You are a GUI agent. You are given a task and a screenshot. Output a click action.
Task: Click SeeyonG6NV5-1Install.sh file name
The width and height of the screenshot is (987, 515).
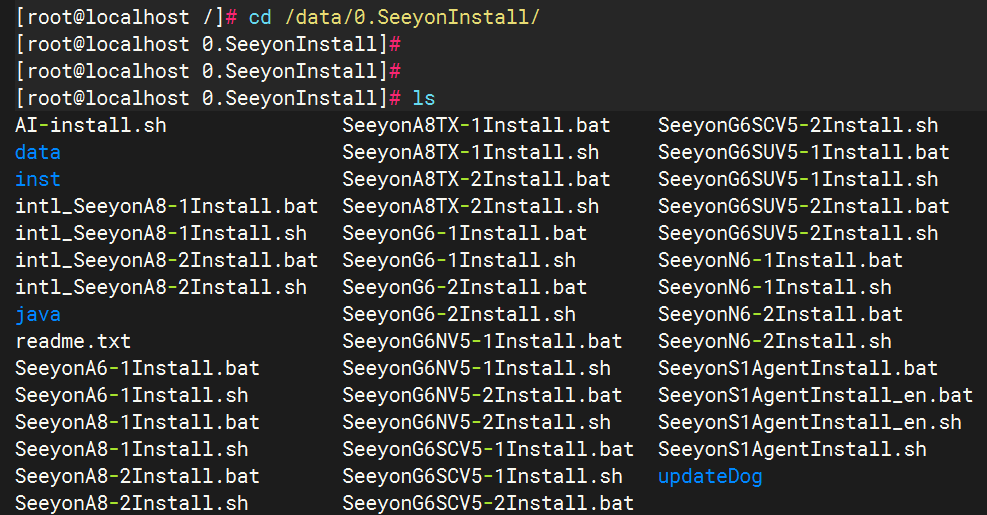[477, 369]
